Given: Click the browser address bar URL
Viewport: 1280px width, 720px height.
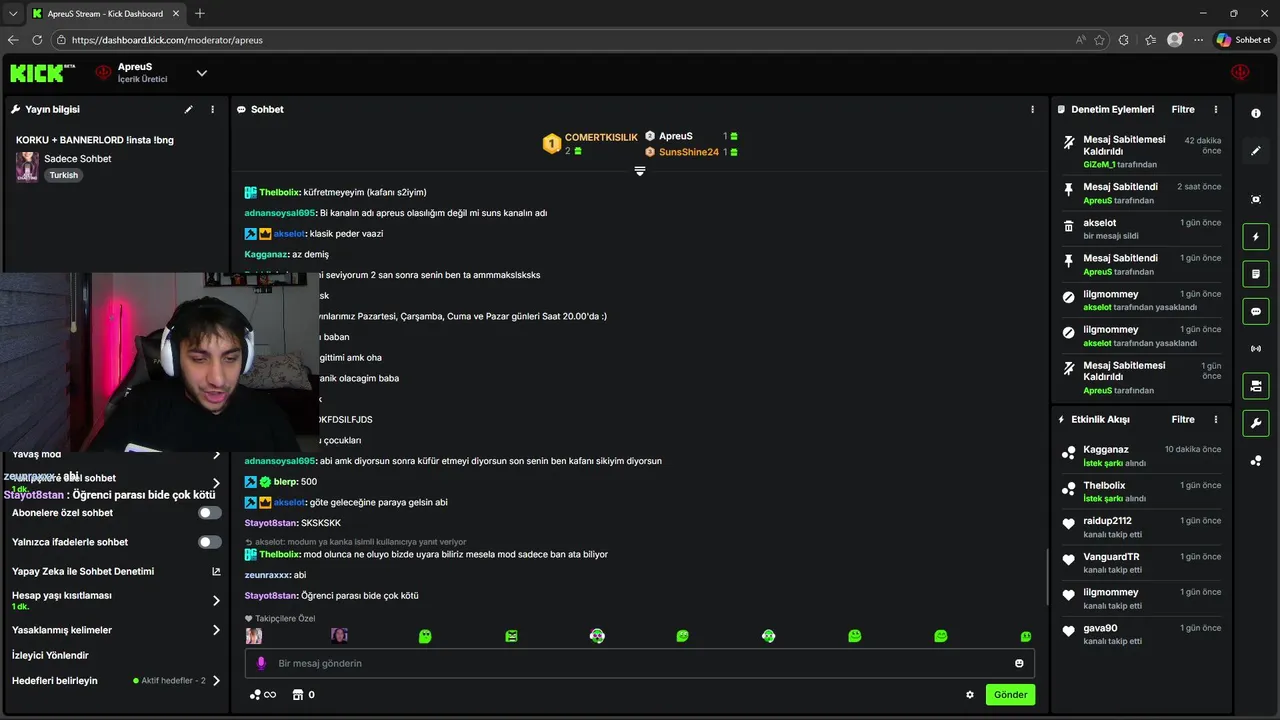Looking at the screenshot, I should (x=167, y=40).
